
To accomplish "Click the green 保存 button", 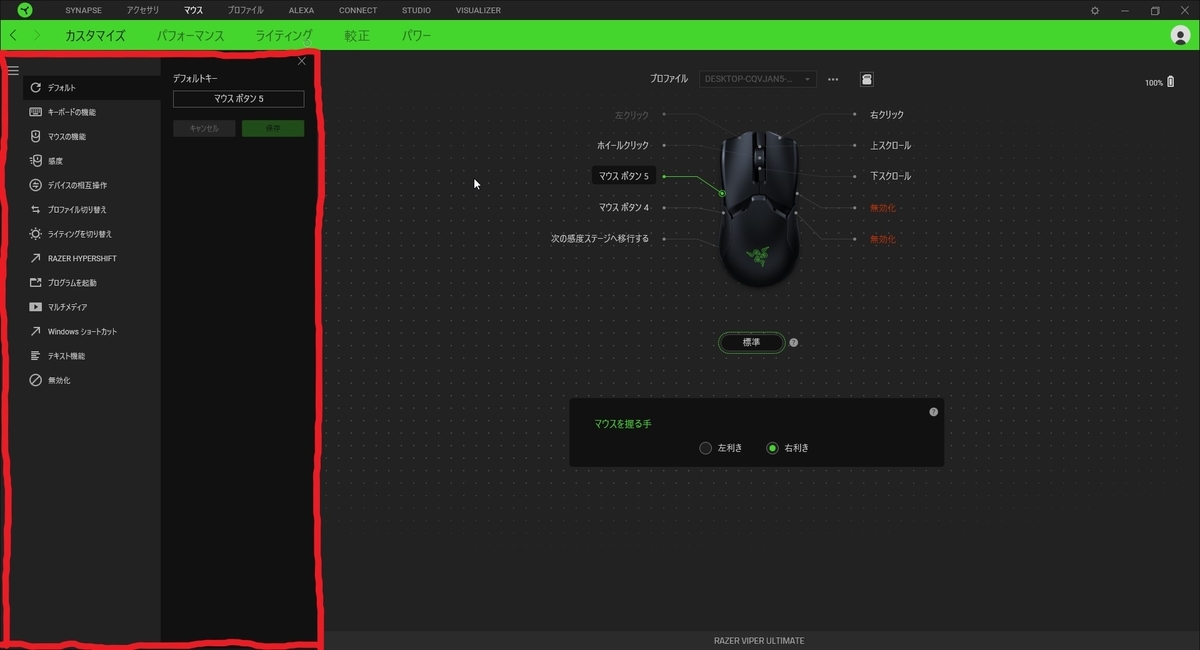I will 273,129.
